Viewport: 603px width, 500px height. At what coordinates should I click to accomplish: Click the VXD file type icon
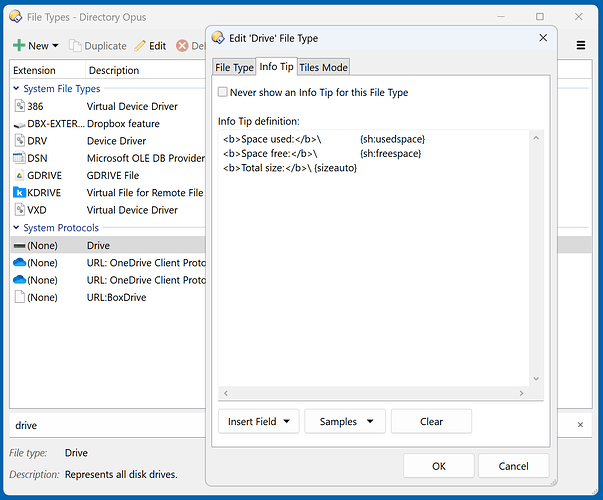coord(20,210)
